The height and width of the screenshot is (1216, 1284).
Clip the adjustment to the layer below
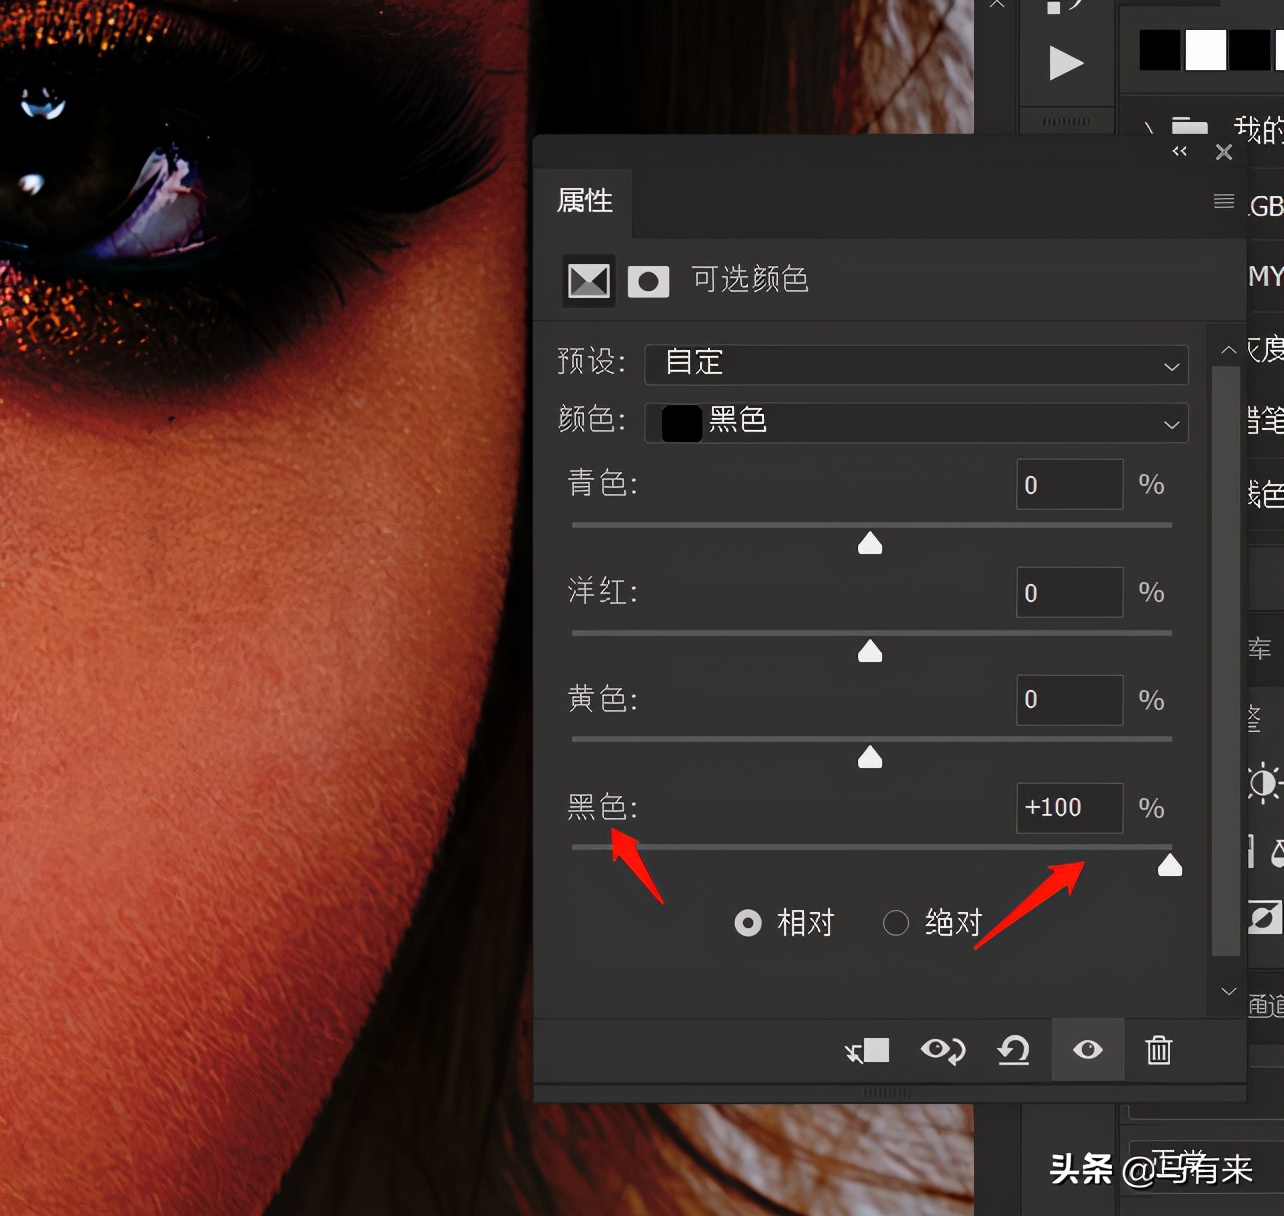point(867,1051)
